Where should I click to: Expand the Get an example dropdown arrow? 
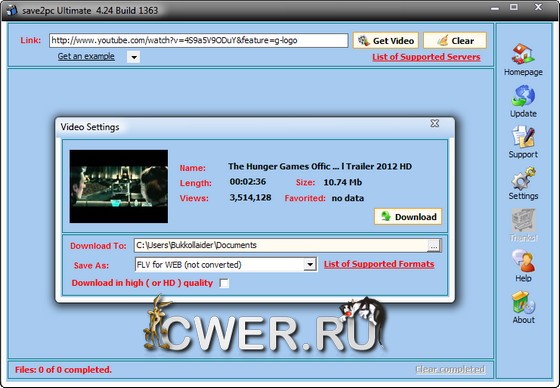tap(134, 57)
